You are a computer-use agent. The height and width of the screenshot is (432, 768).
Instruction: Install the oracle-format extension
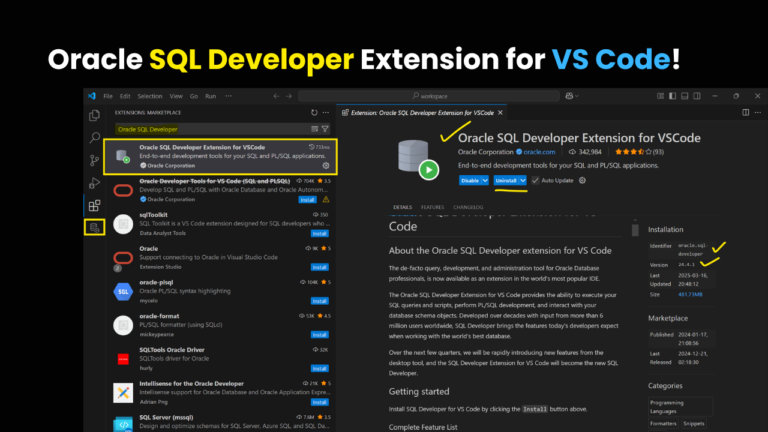point(319,335)
